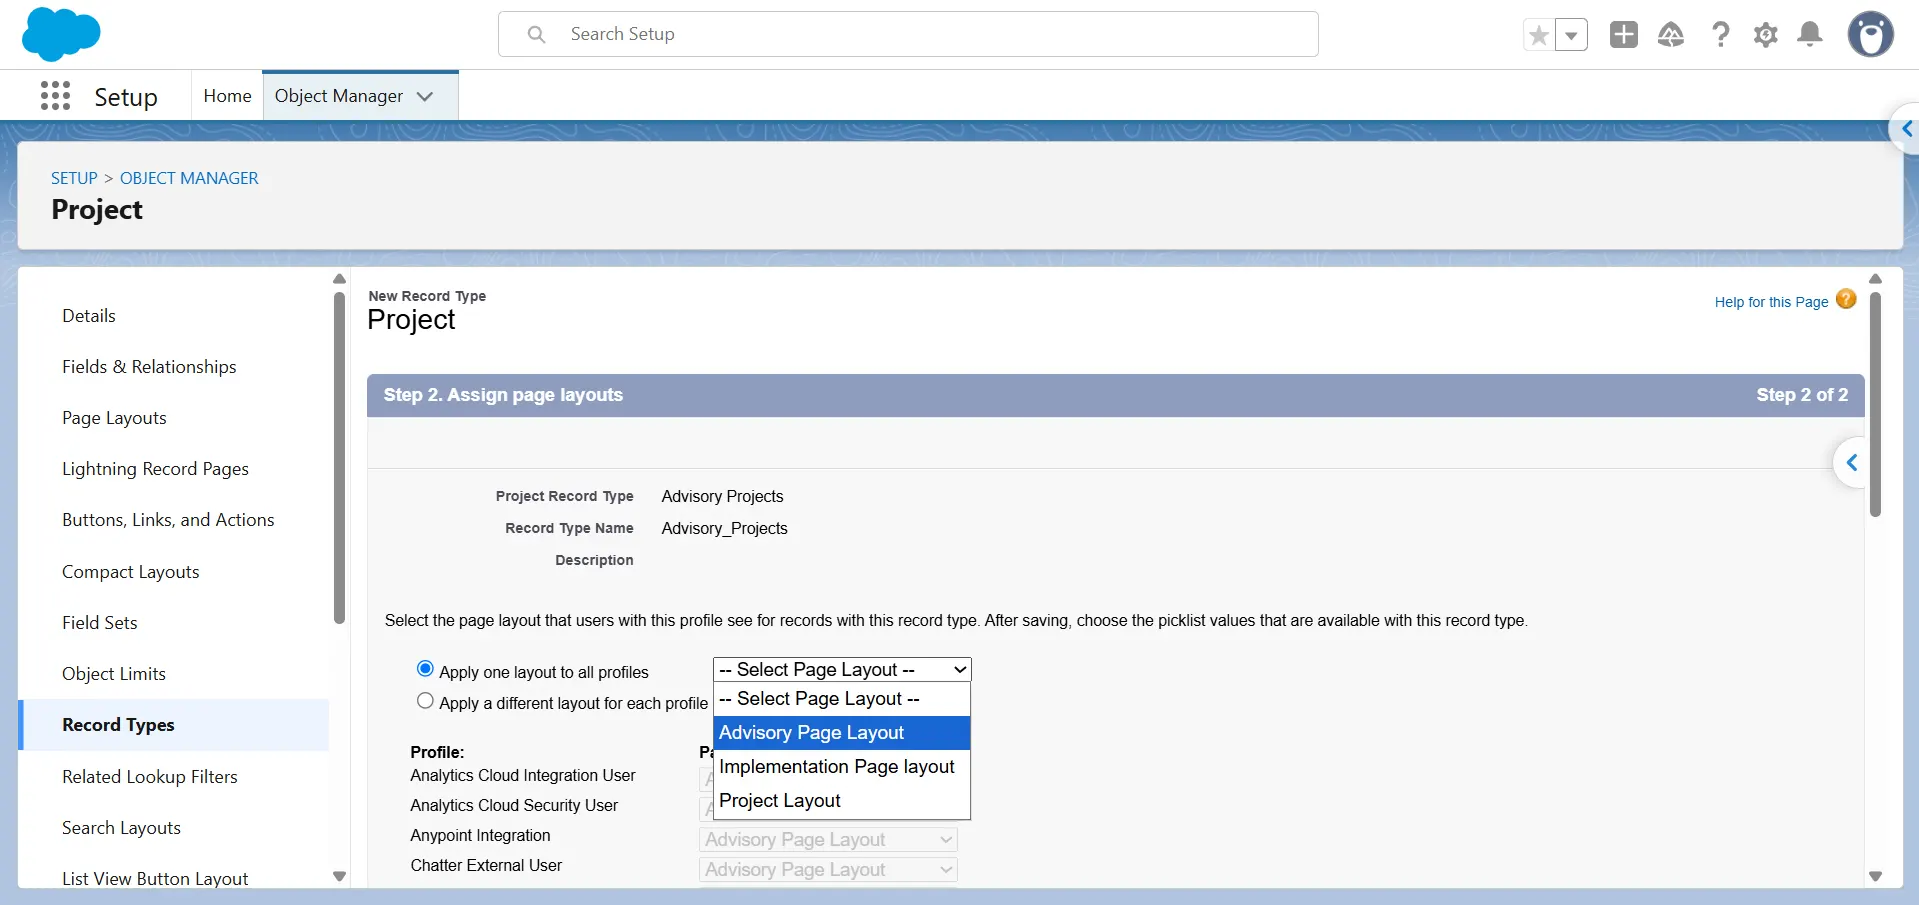Screen dimensions: 1919x905
Task: Open Lightning Record Pages in sidebar
Action: 155,469
